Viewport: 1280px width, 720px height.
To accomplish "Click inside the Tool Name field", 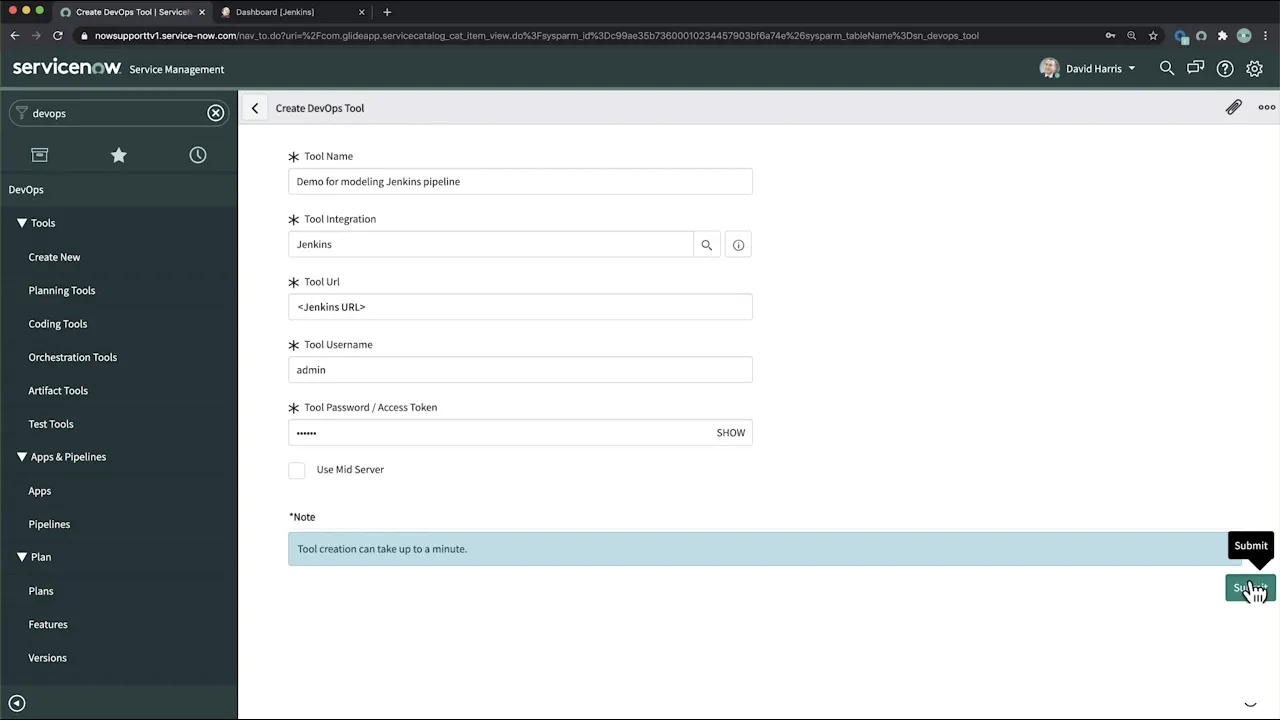I will (520, 181).
